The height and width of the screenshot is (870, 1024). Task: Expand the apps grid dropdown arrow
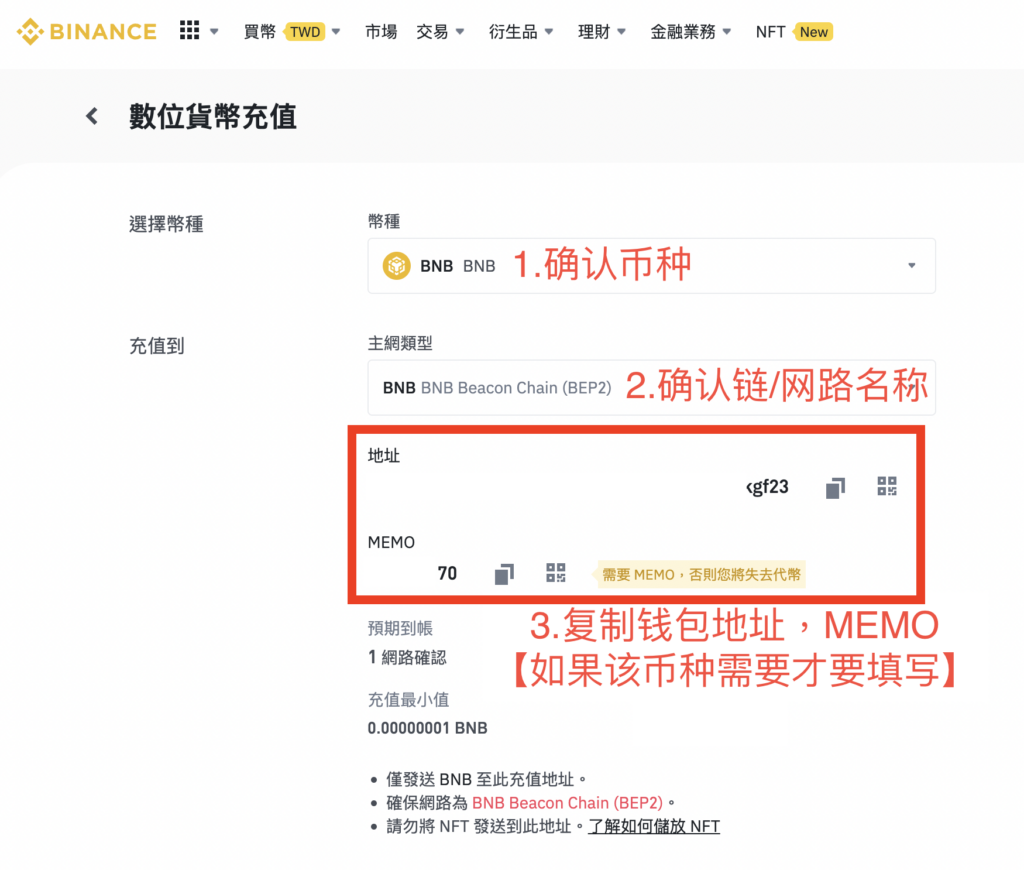point(214,31)
